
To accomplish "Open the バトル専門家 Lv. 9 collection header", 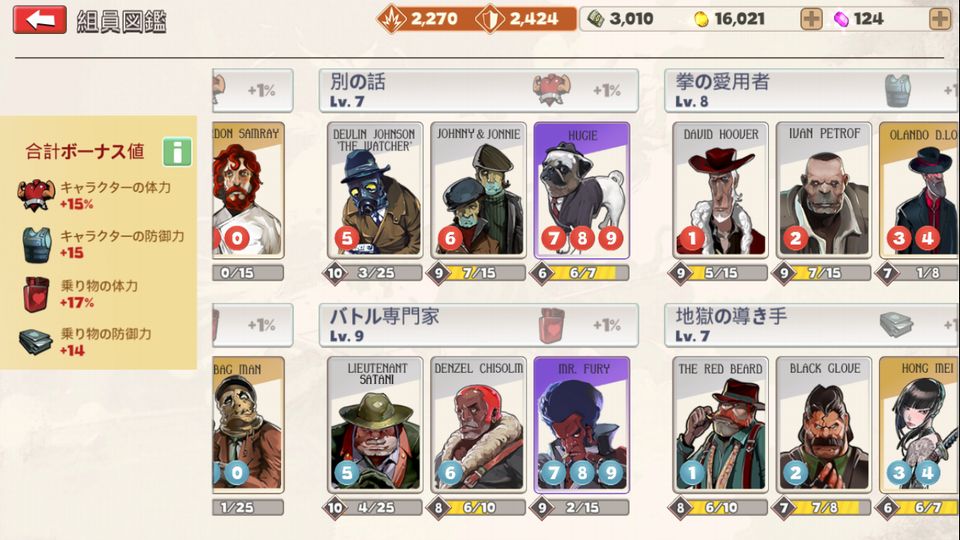I will 478,325.
